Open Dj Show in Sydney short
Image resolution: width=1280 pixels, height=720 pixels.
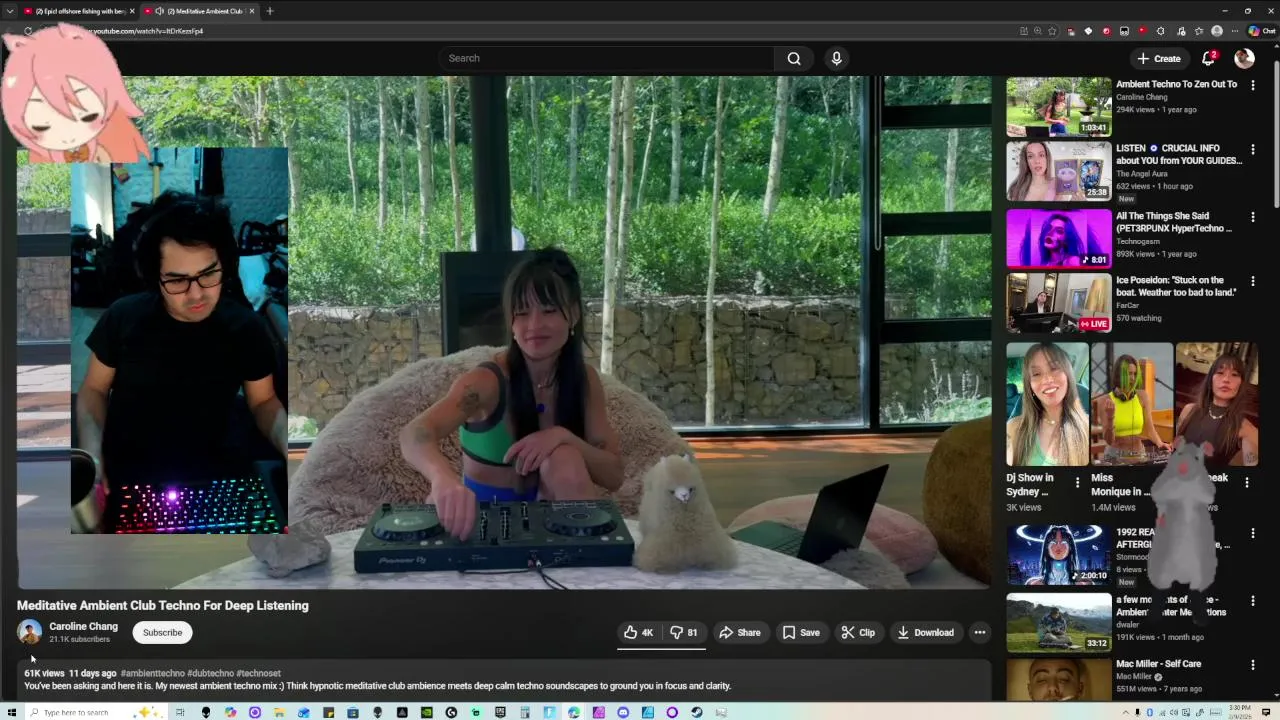click(x=1047, y=404)
